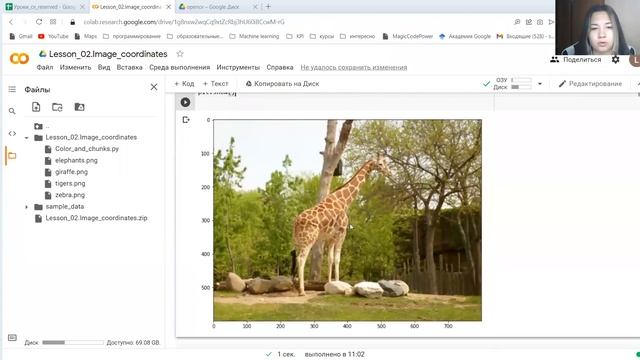Open the Справка menu
The image size is (640, 360).
point(280,67)
